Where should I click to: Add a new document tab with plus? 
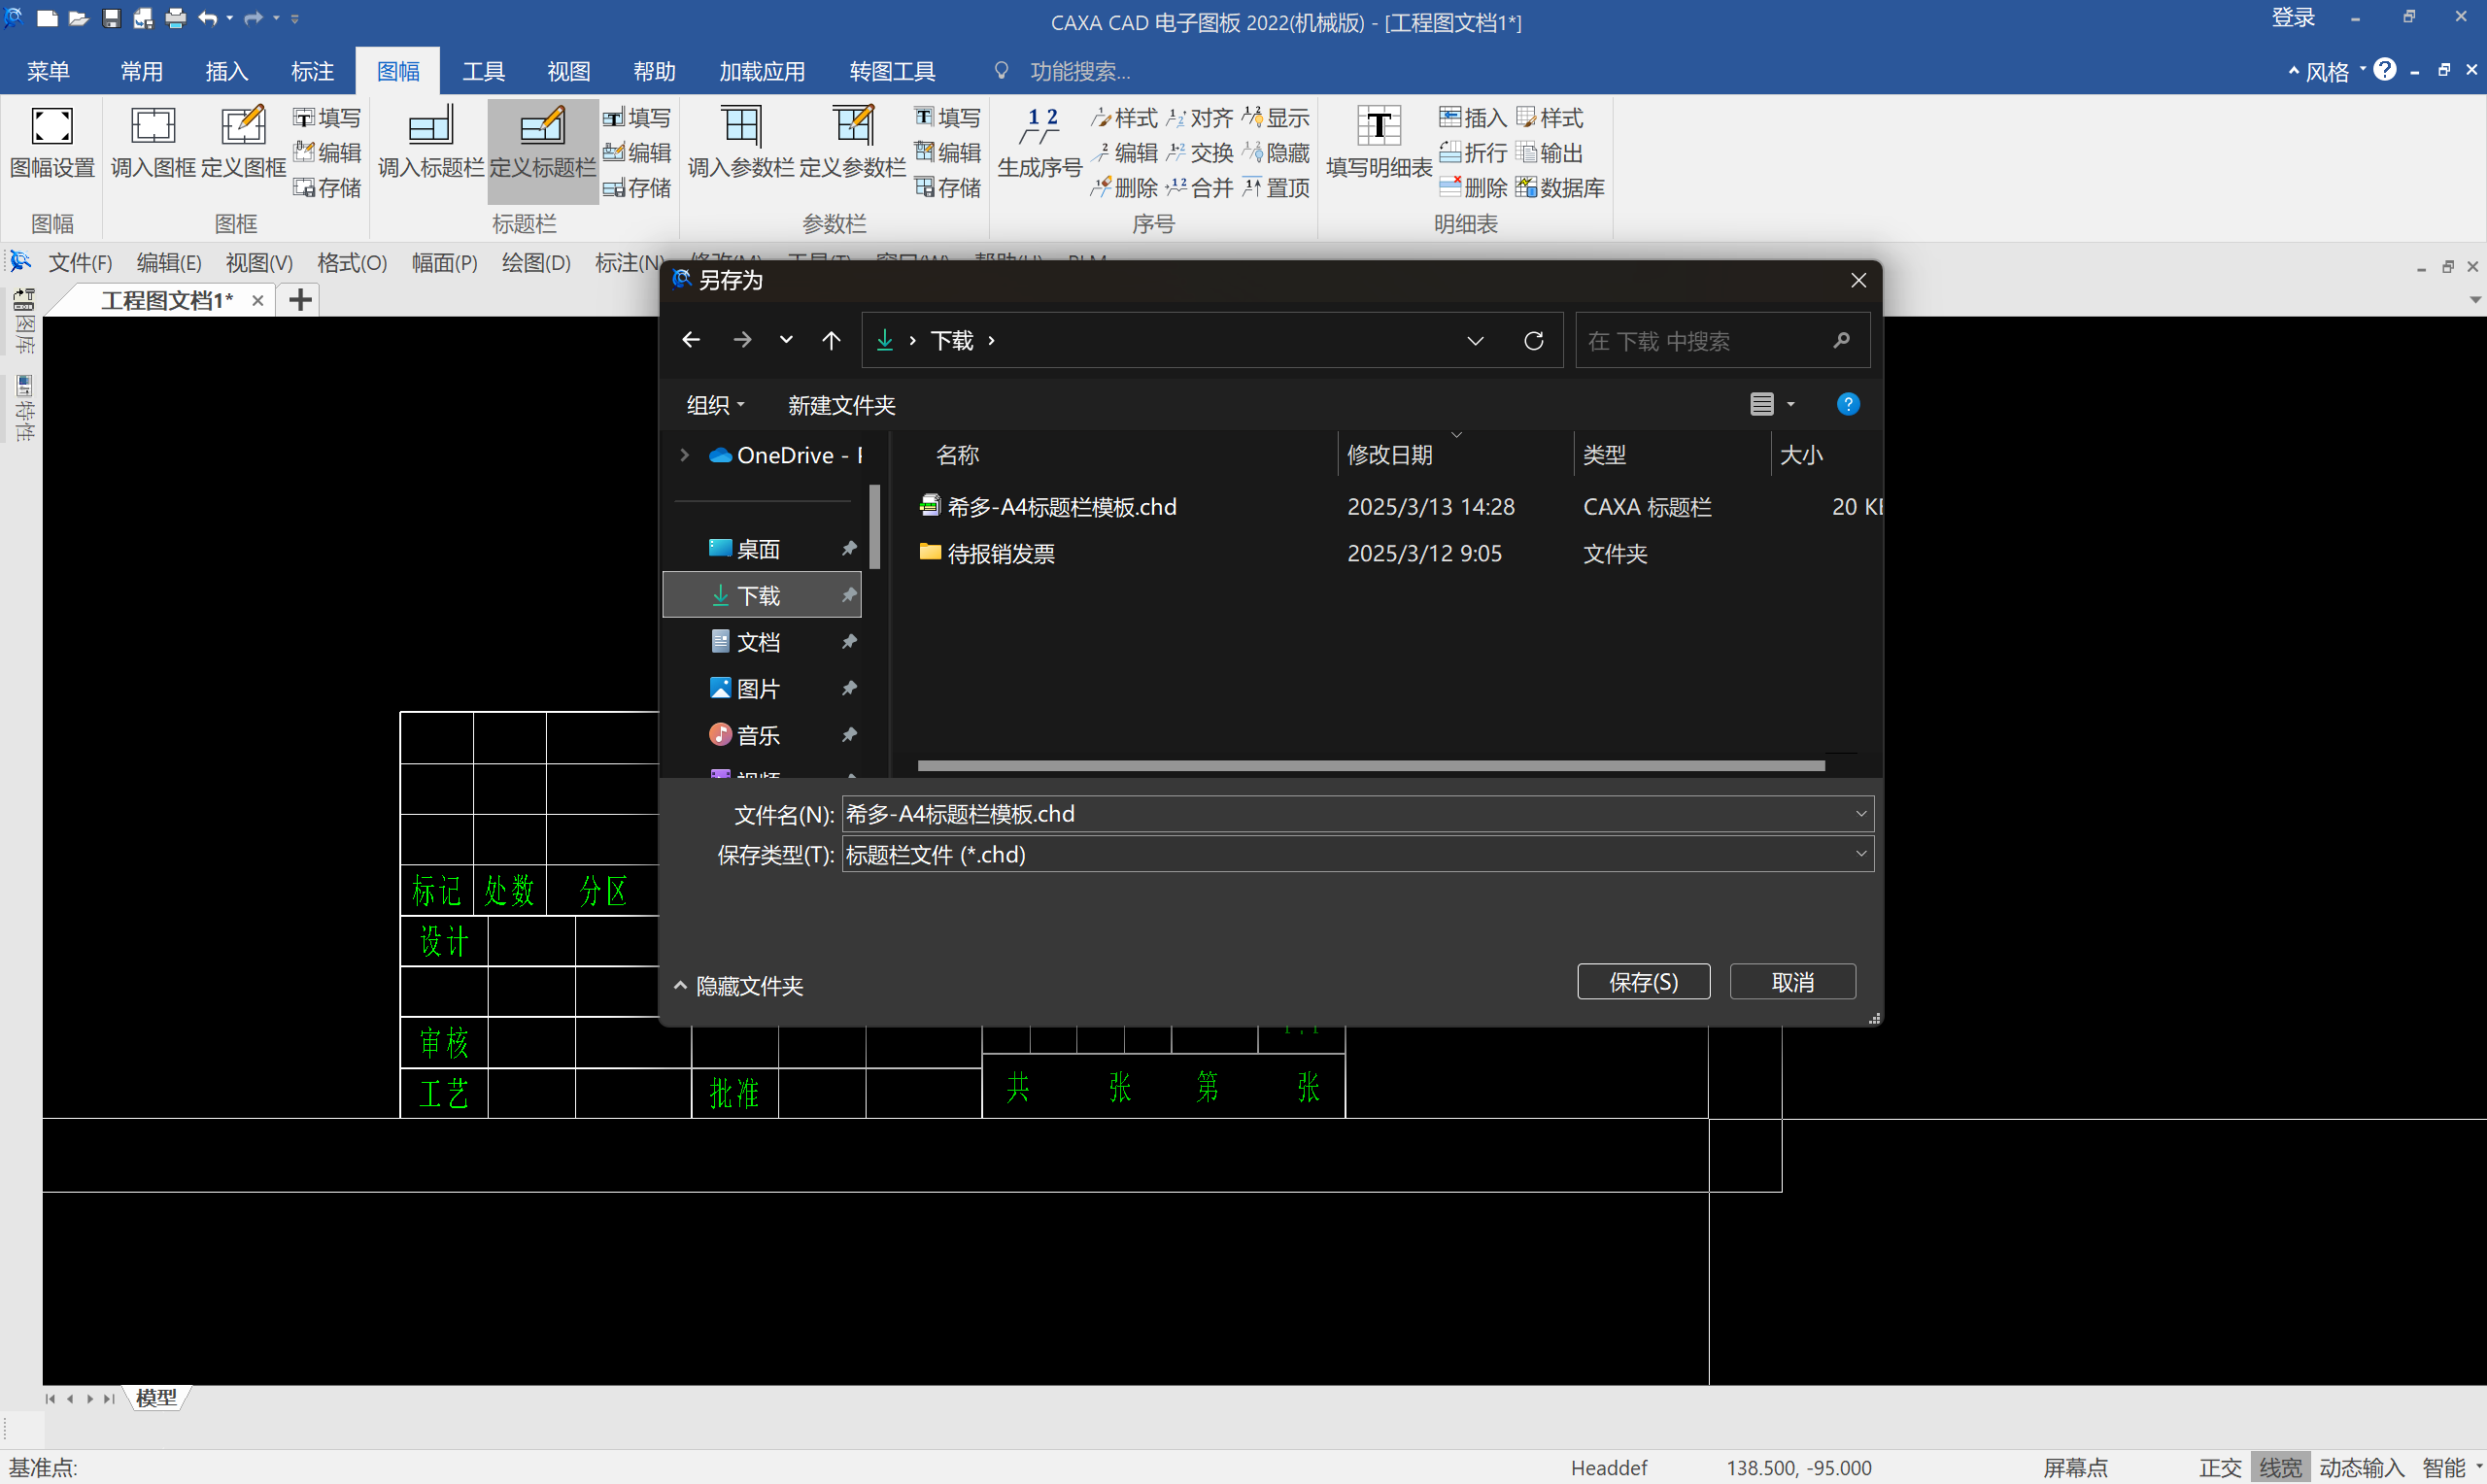[x=300, y=300]
